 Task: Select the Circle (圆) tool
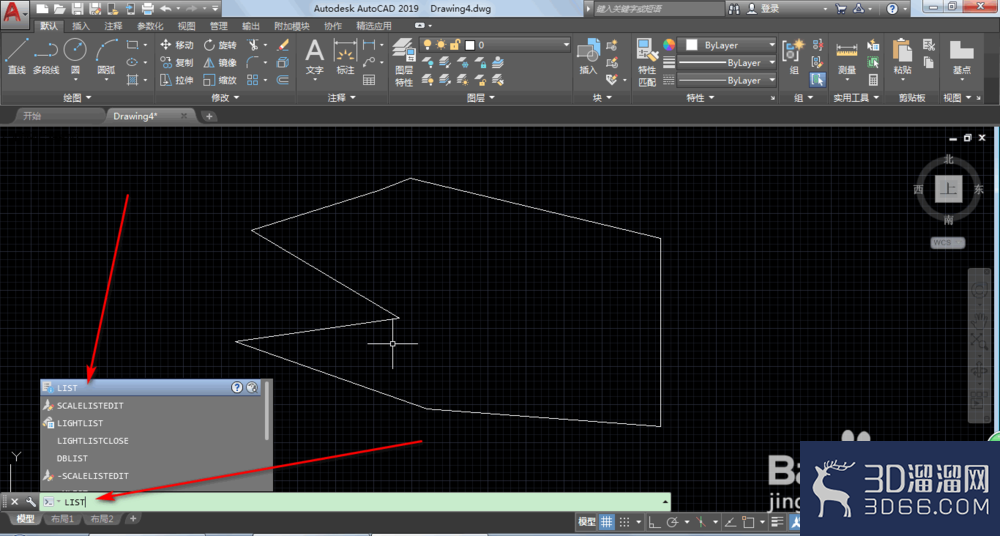75,56
